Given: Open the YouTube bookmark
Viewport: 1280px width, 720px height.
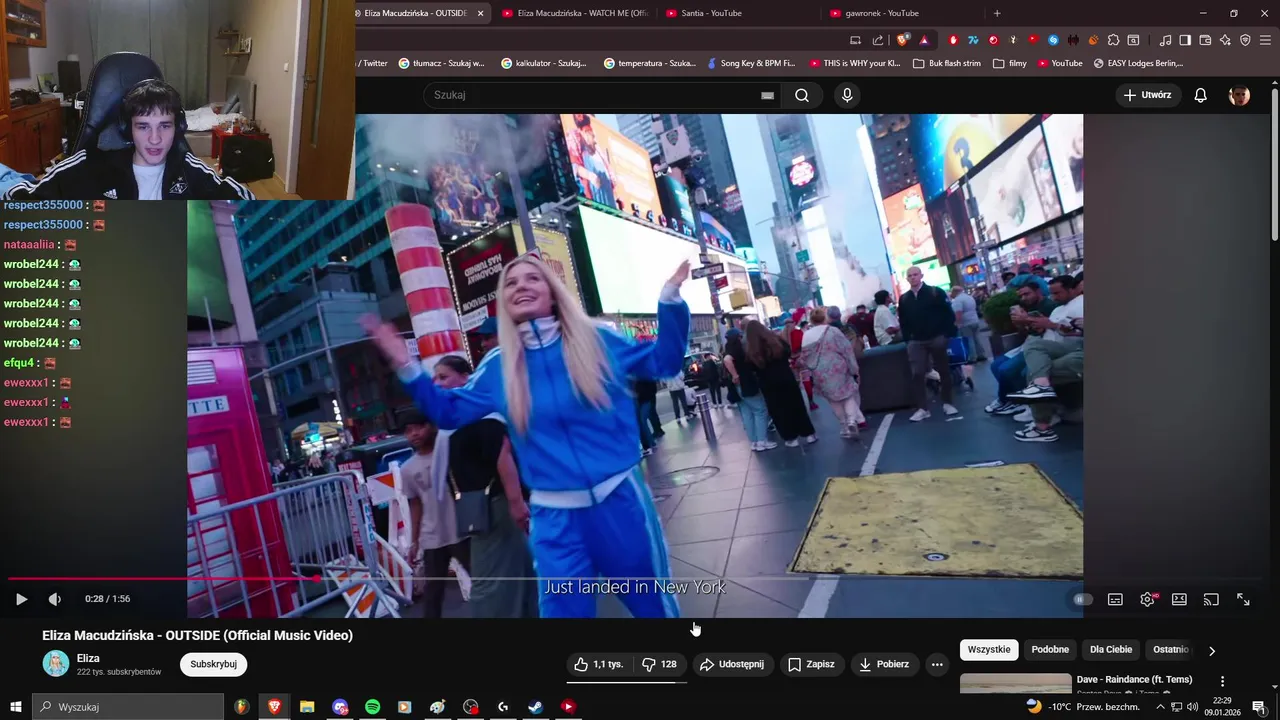Looking at the screenshot, I should 1060,63.
